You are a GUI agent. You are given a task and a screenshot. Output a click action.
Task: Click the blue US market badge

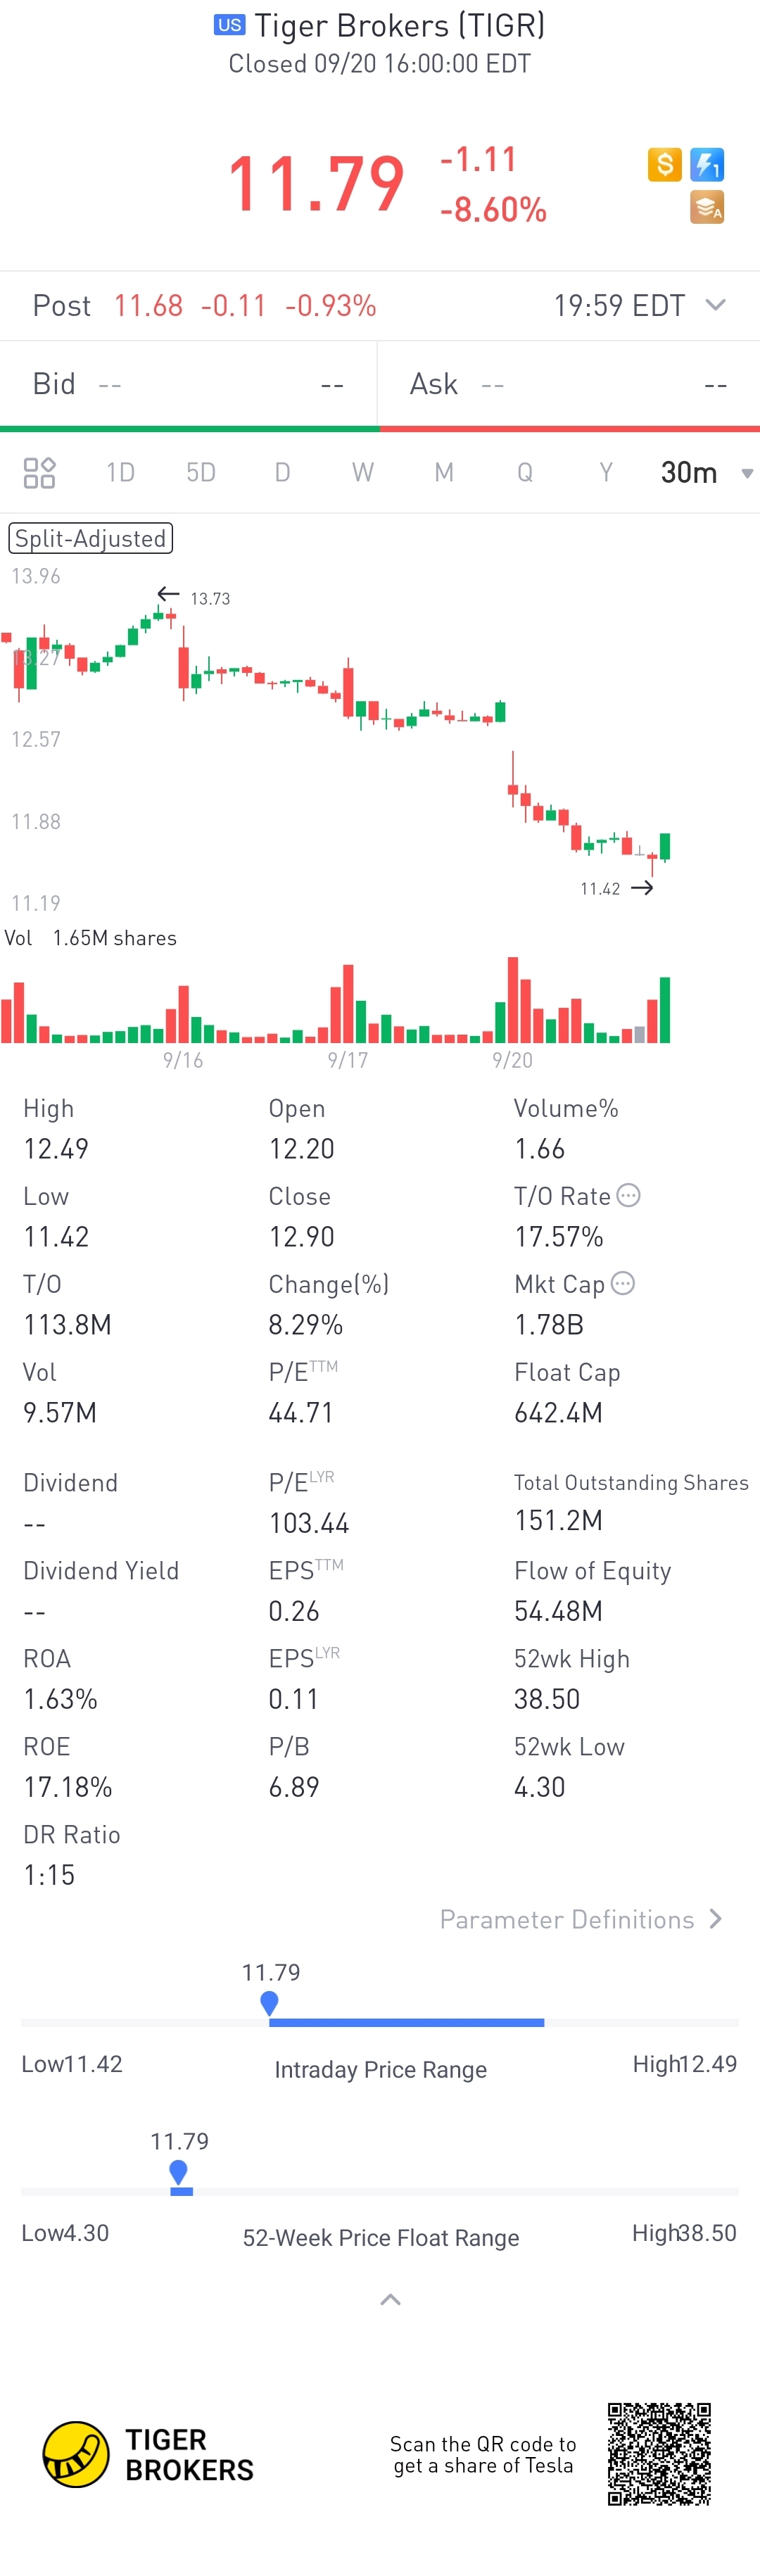230,25
